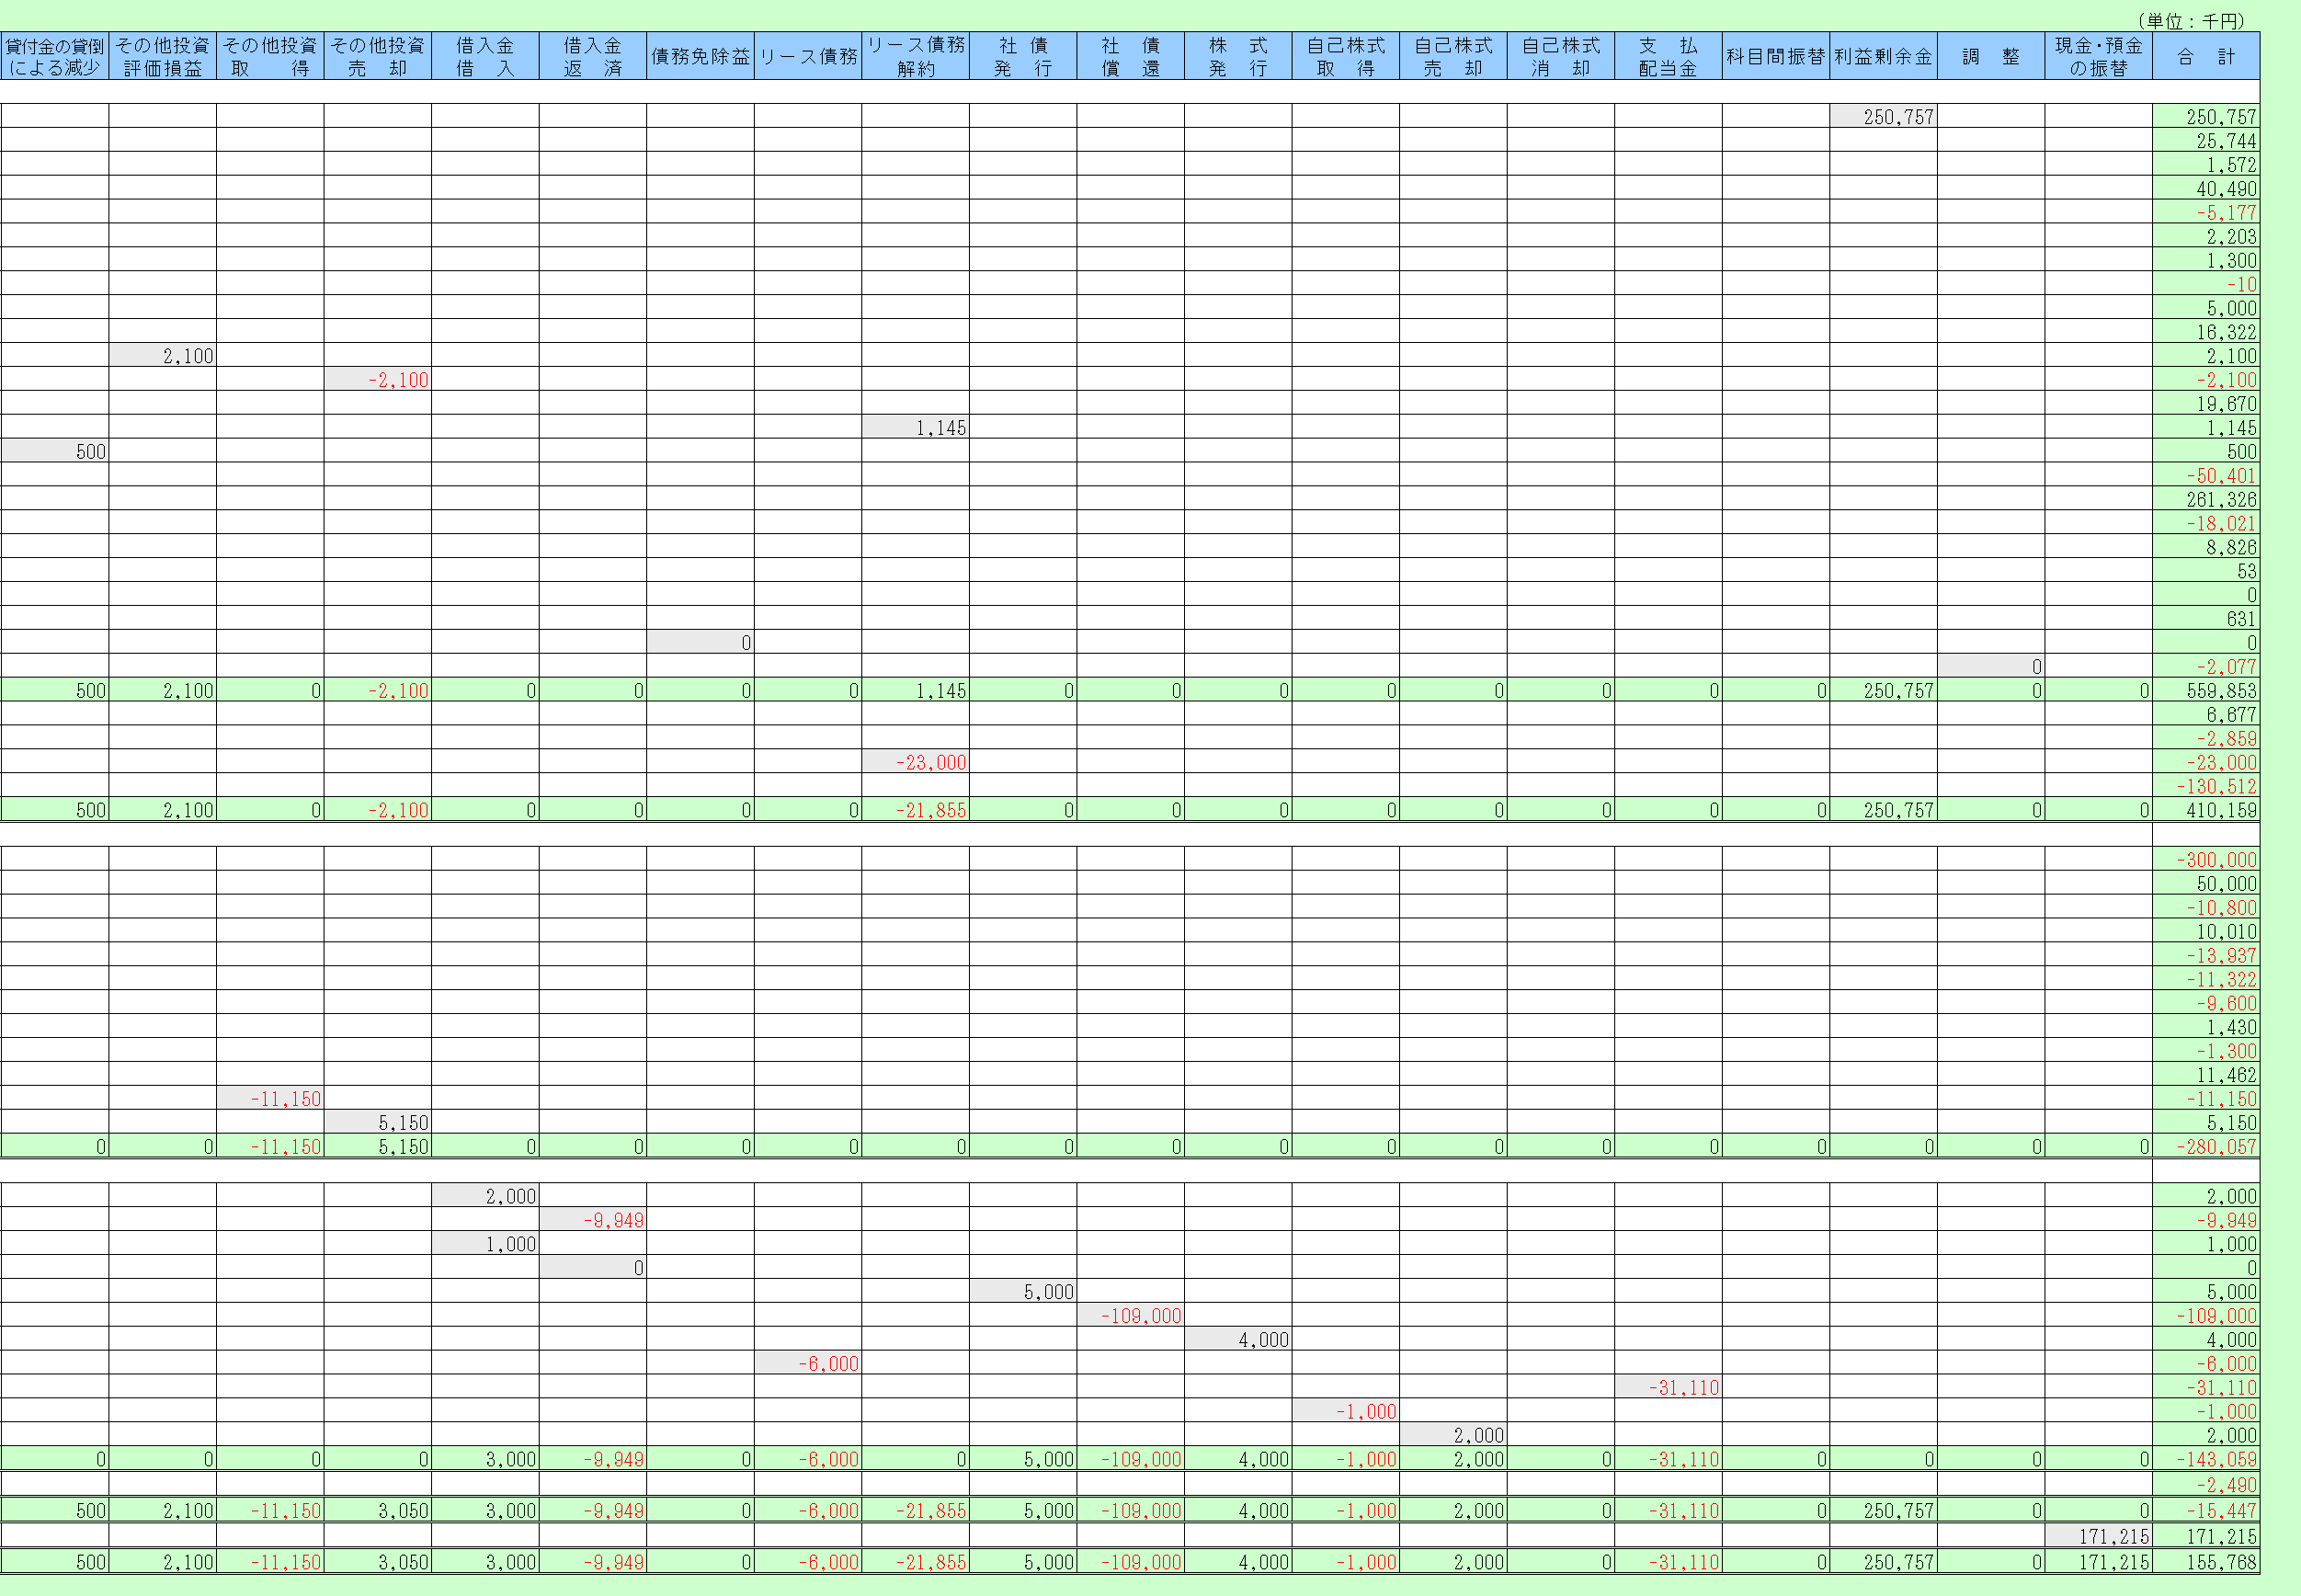Click total cell showing 8,826
Image resolution: width=2301 pixels, height=1596 pixels.
click(2206, 548)
